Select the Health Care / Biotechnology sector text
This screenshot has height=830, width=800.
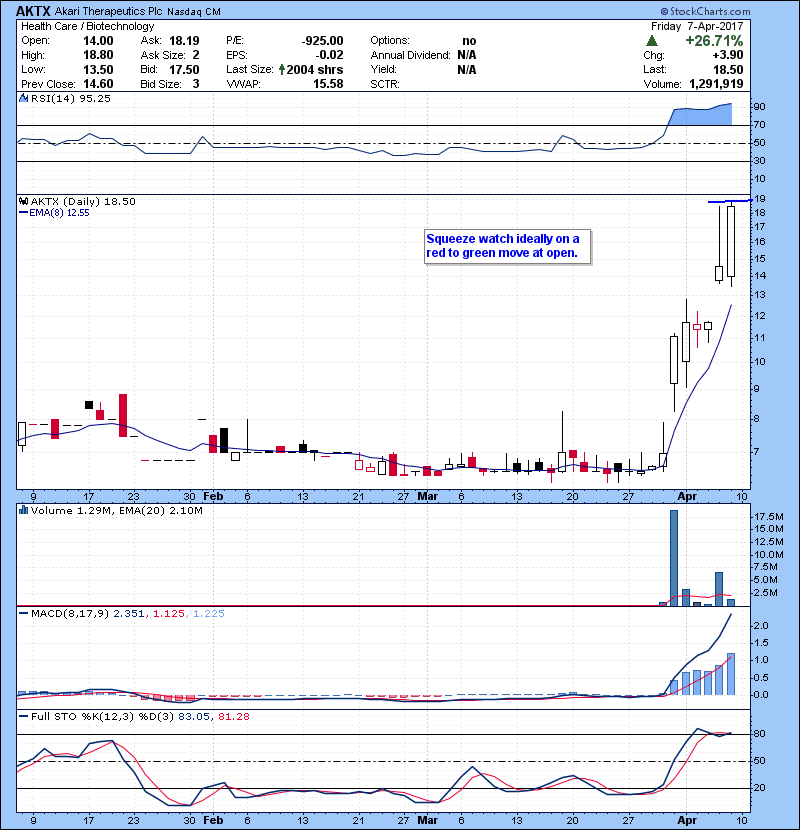87,26
